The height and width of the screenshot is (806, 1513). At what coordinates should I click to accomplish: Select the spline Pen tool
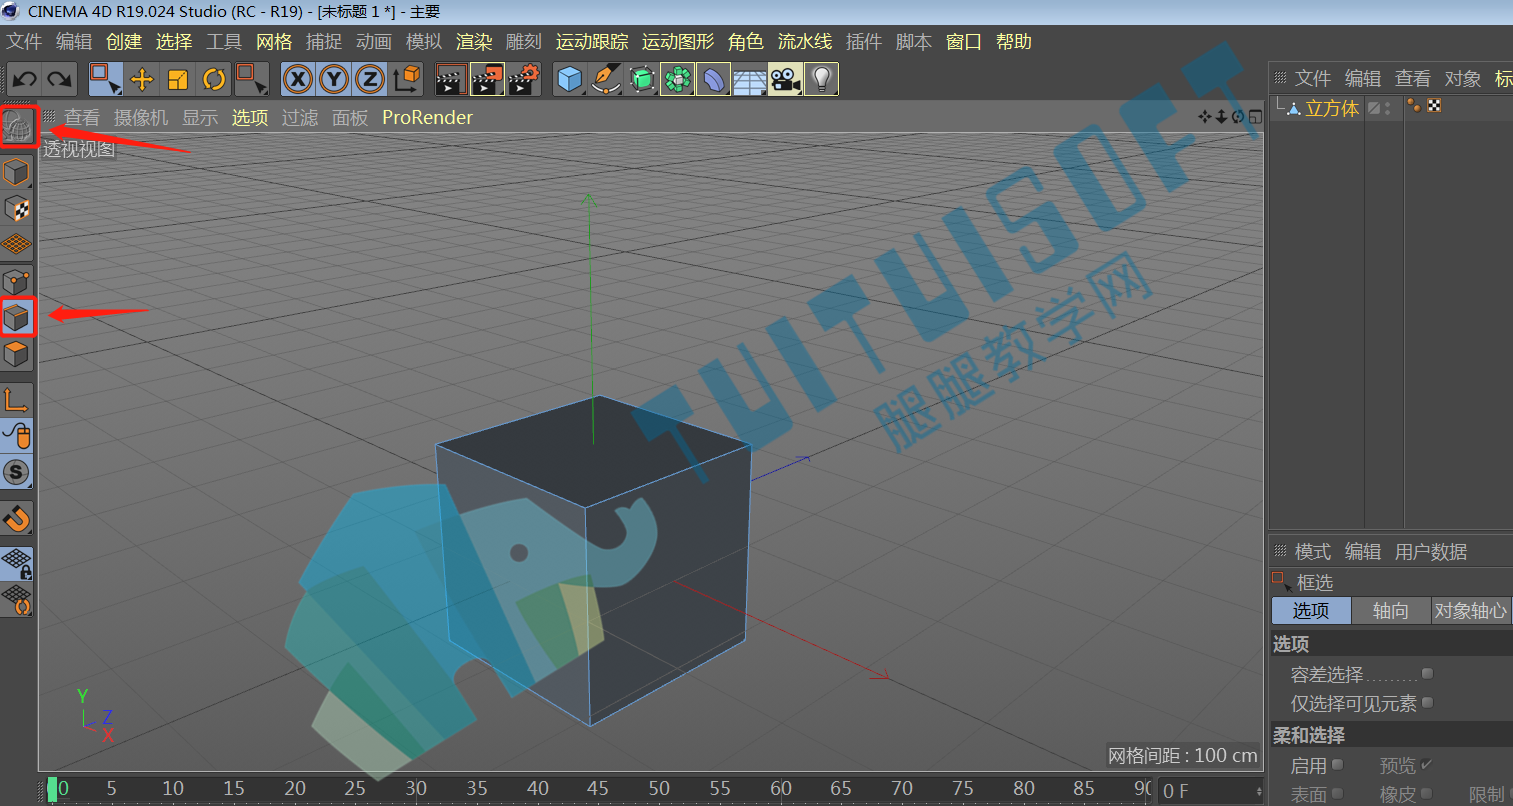tap(606, 79)
